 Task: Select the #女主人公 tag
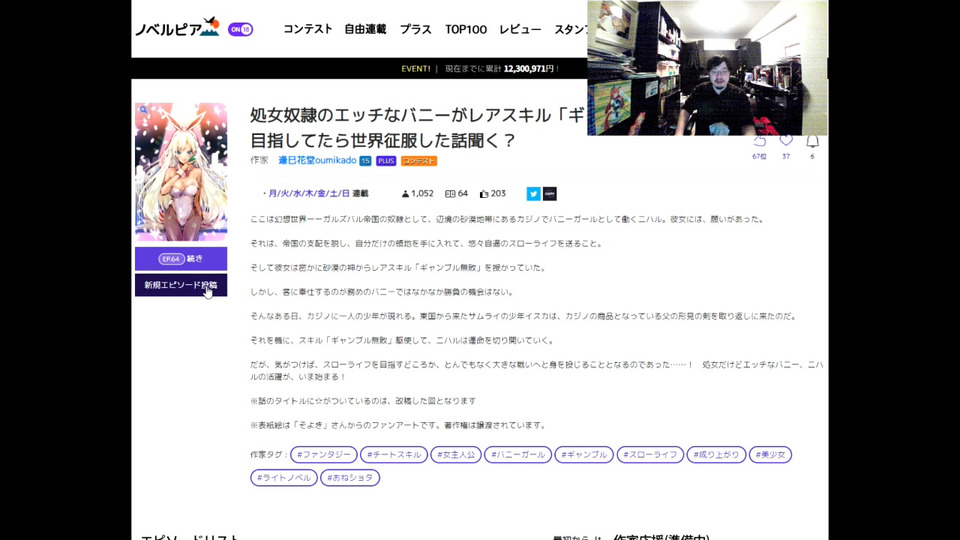456,455
